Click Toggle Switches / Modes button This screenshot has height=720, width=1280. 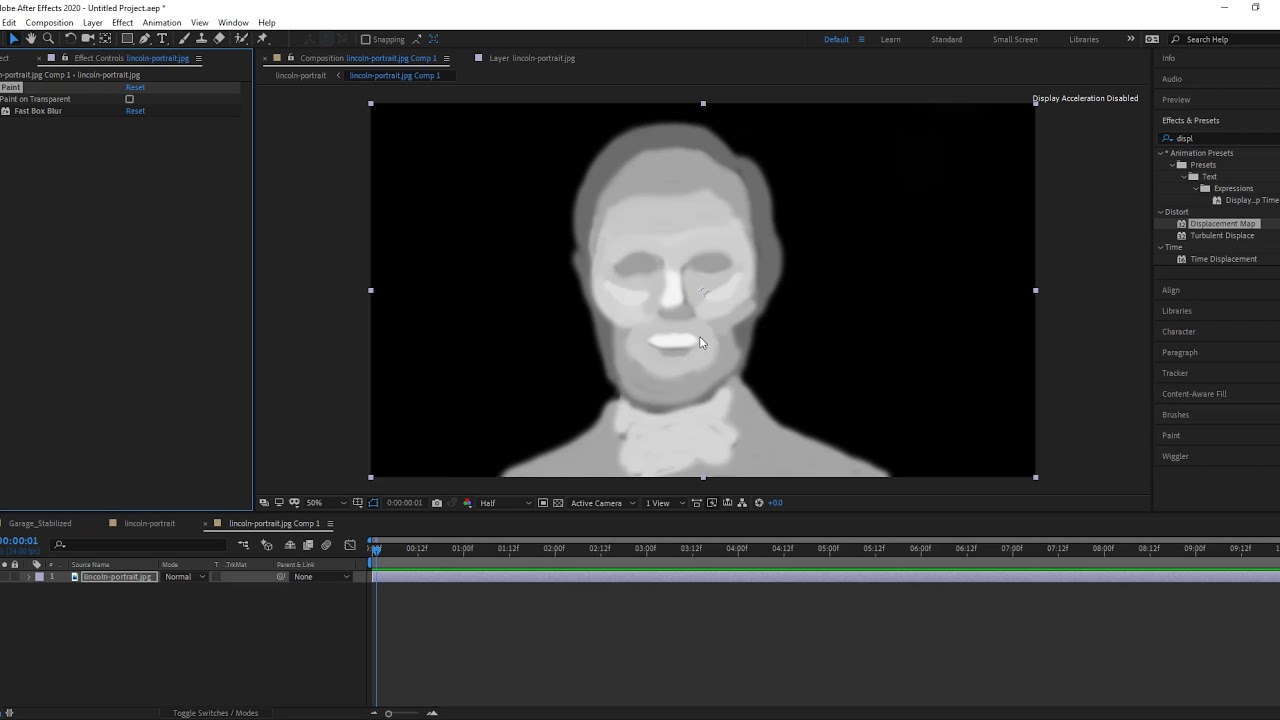[215, 713]
